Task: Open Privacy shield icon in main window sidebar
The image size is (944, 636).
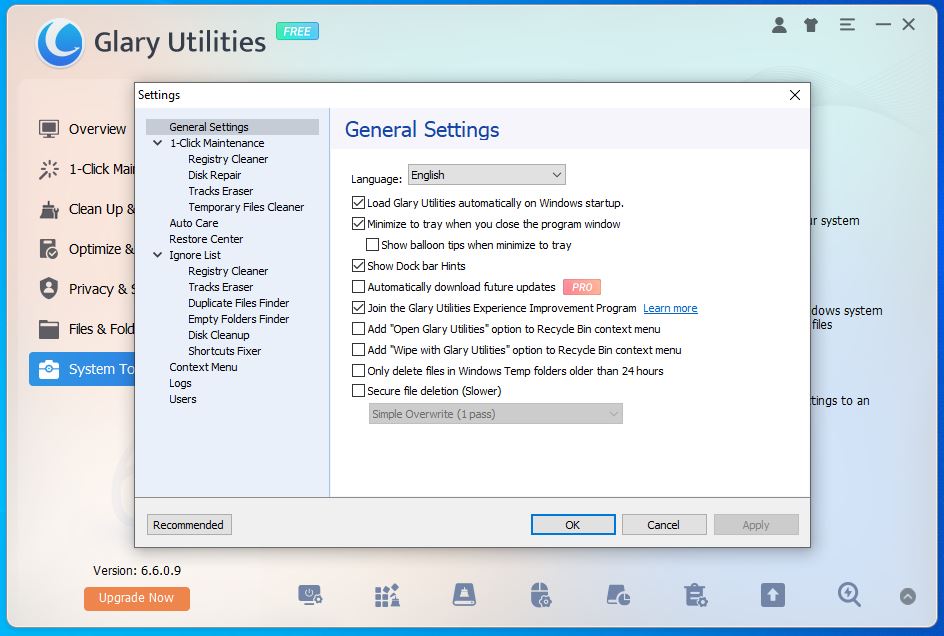Action: click(x=49, y=289)
